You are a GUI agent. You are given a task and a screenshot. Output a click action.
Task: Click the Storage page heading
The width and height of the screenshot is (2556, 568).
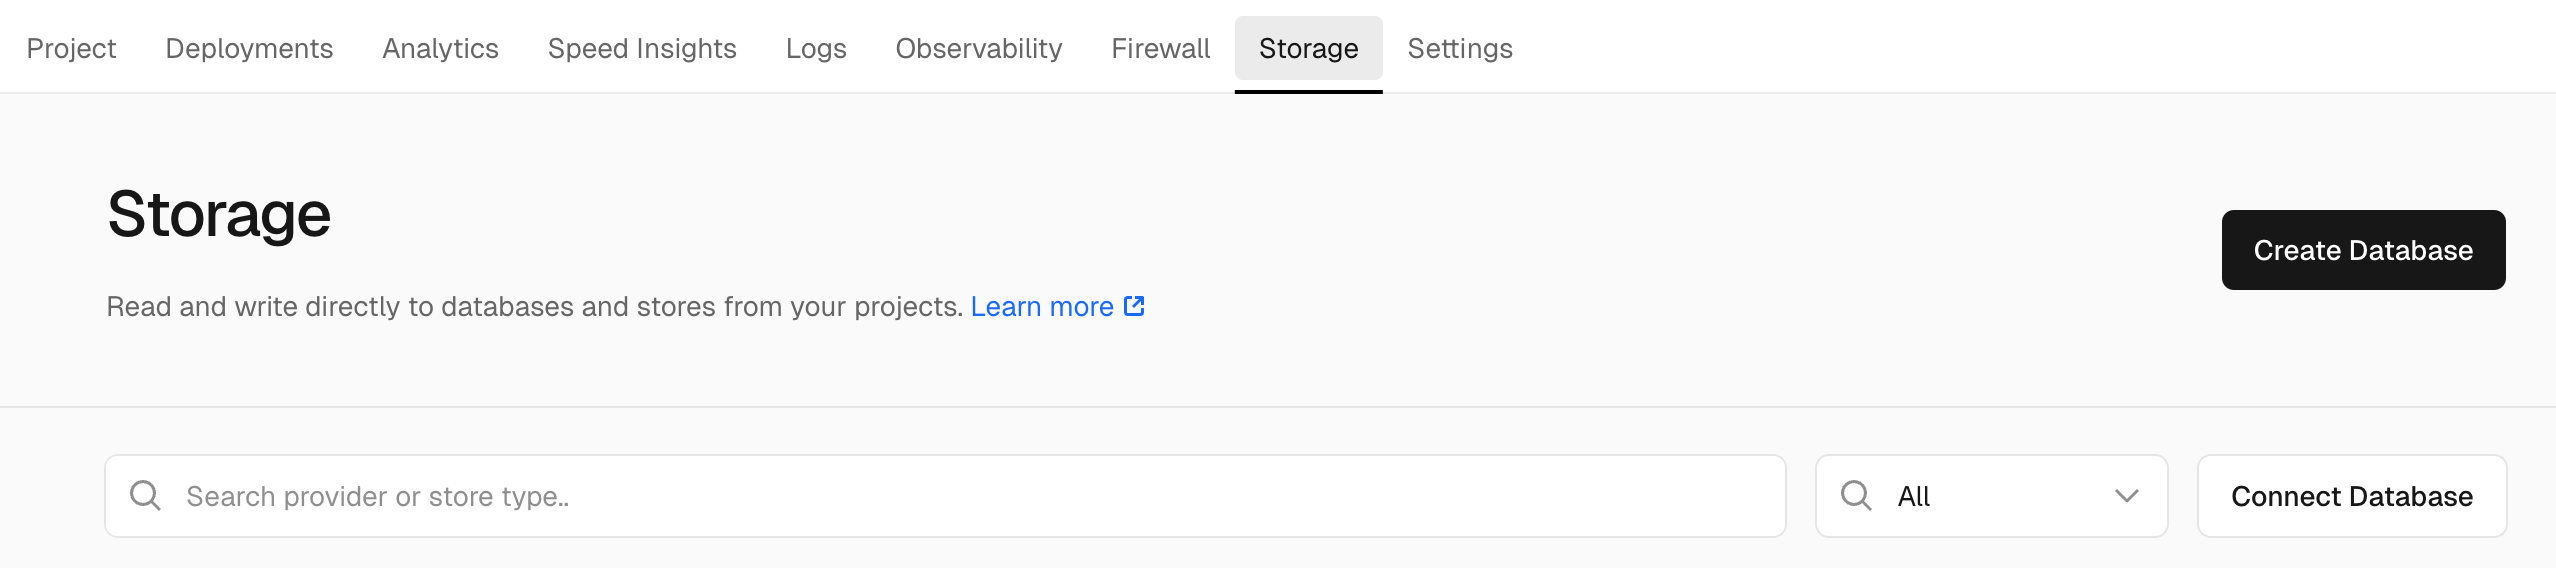[219, 215]
